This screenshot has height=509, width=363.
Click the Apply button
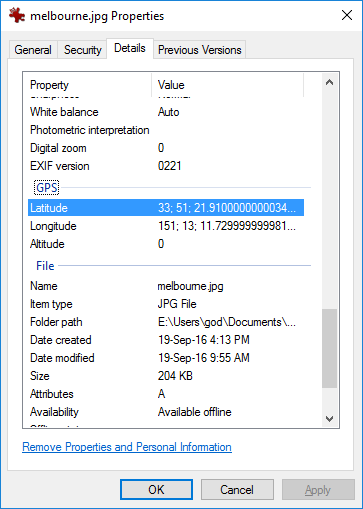pyautogui.click(x=318, y=490)
